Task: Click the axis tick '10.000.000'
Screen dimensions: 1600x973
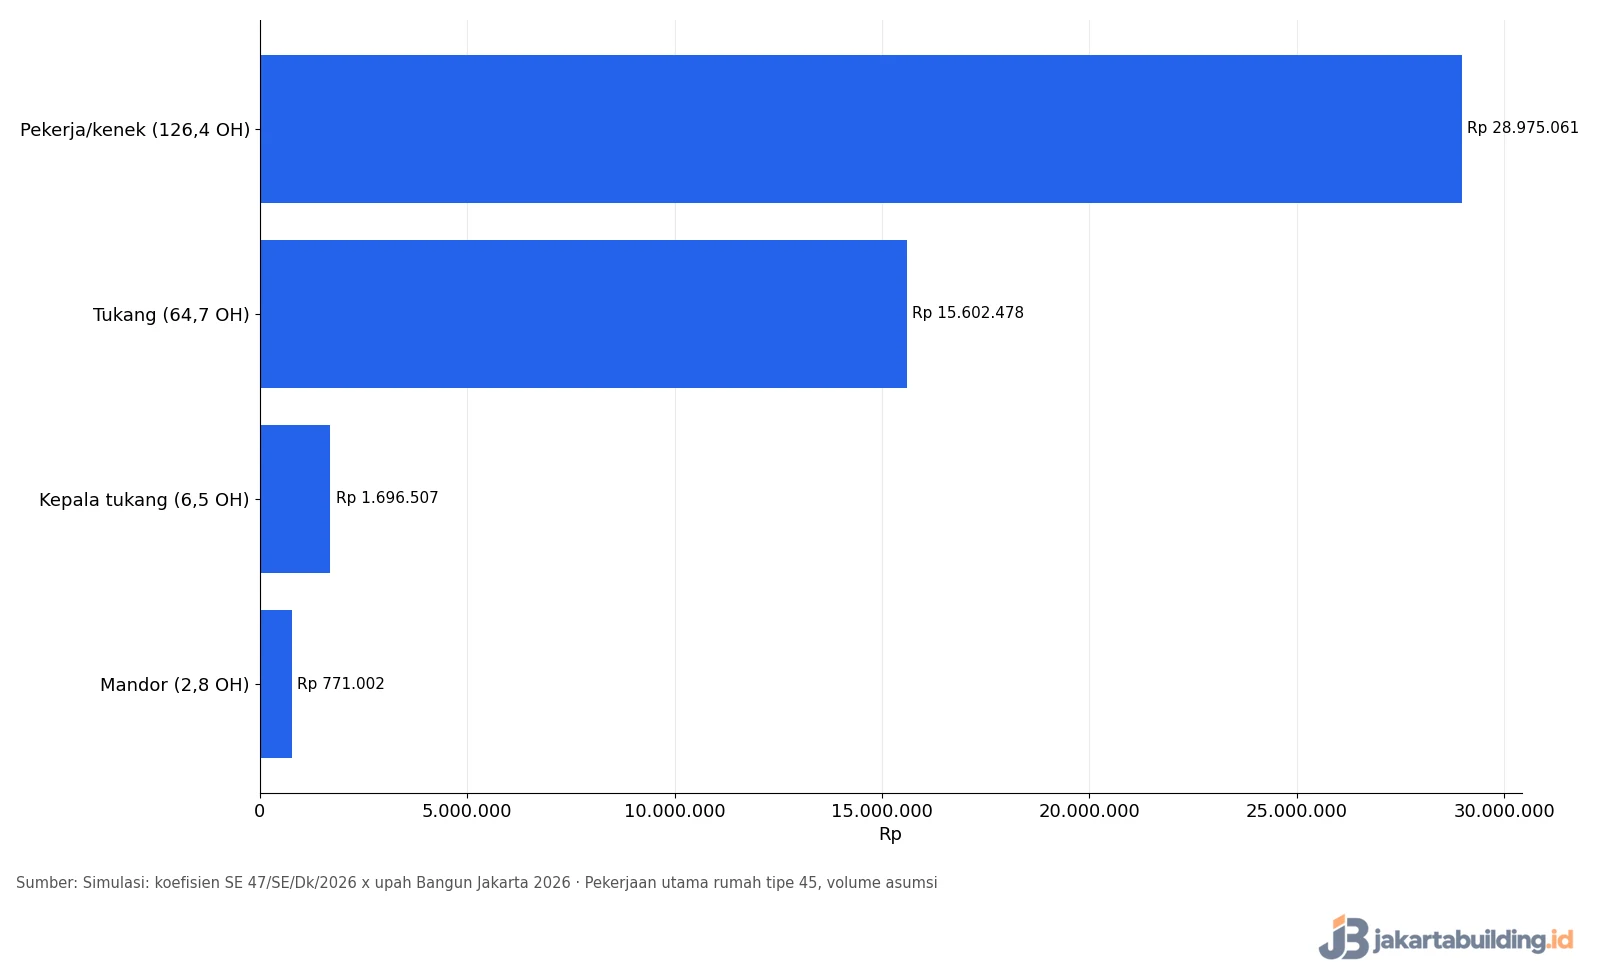Action: tap(675, 811)
